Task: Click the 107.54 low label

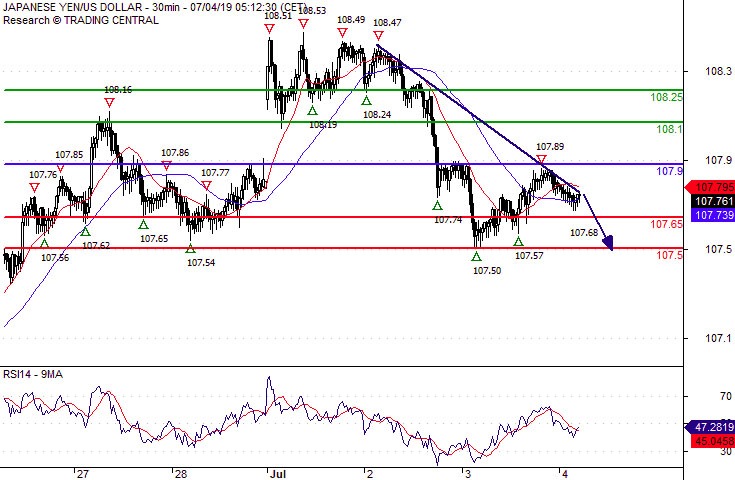Action: pos(201,262)
